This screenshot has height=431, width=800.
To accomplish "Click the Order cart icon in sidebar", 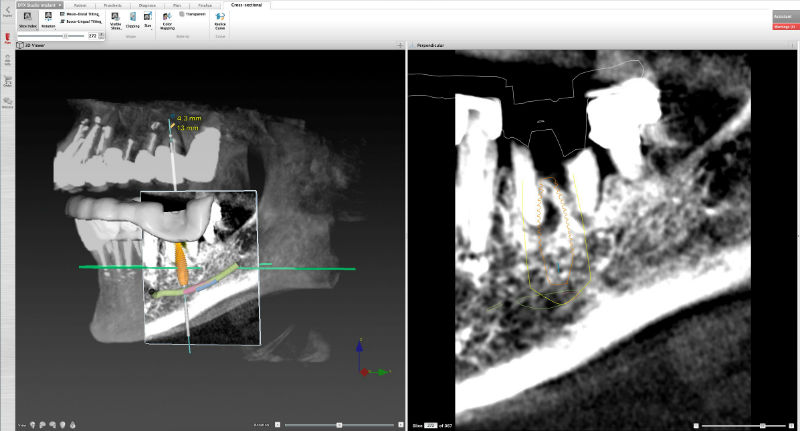I will tap(8, 81).
